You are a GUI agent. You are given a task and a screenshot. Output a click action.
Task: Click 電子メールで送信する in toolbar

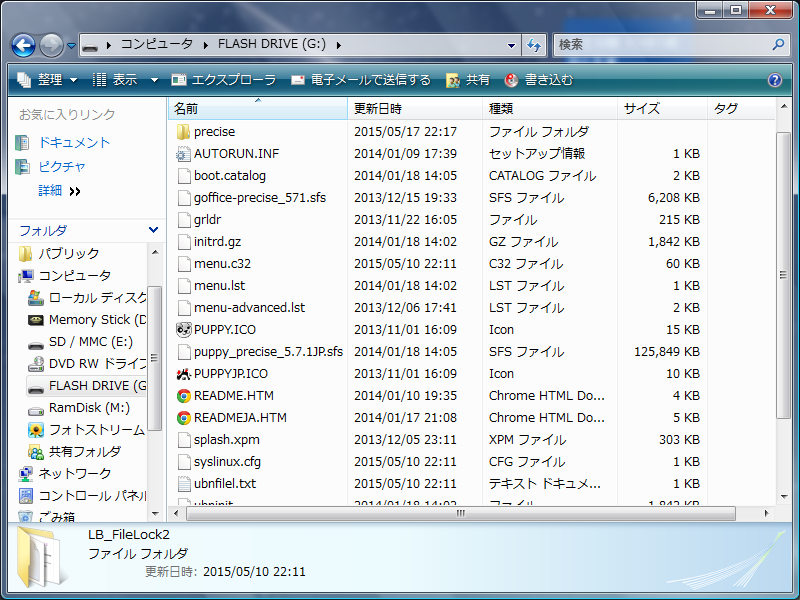[361, 80]
